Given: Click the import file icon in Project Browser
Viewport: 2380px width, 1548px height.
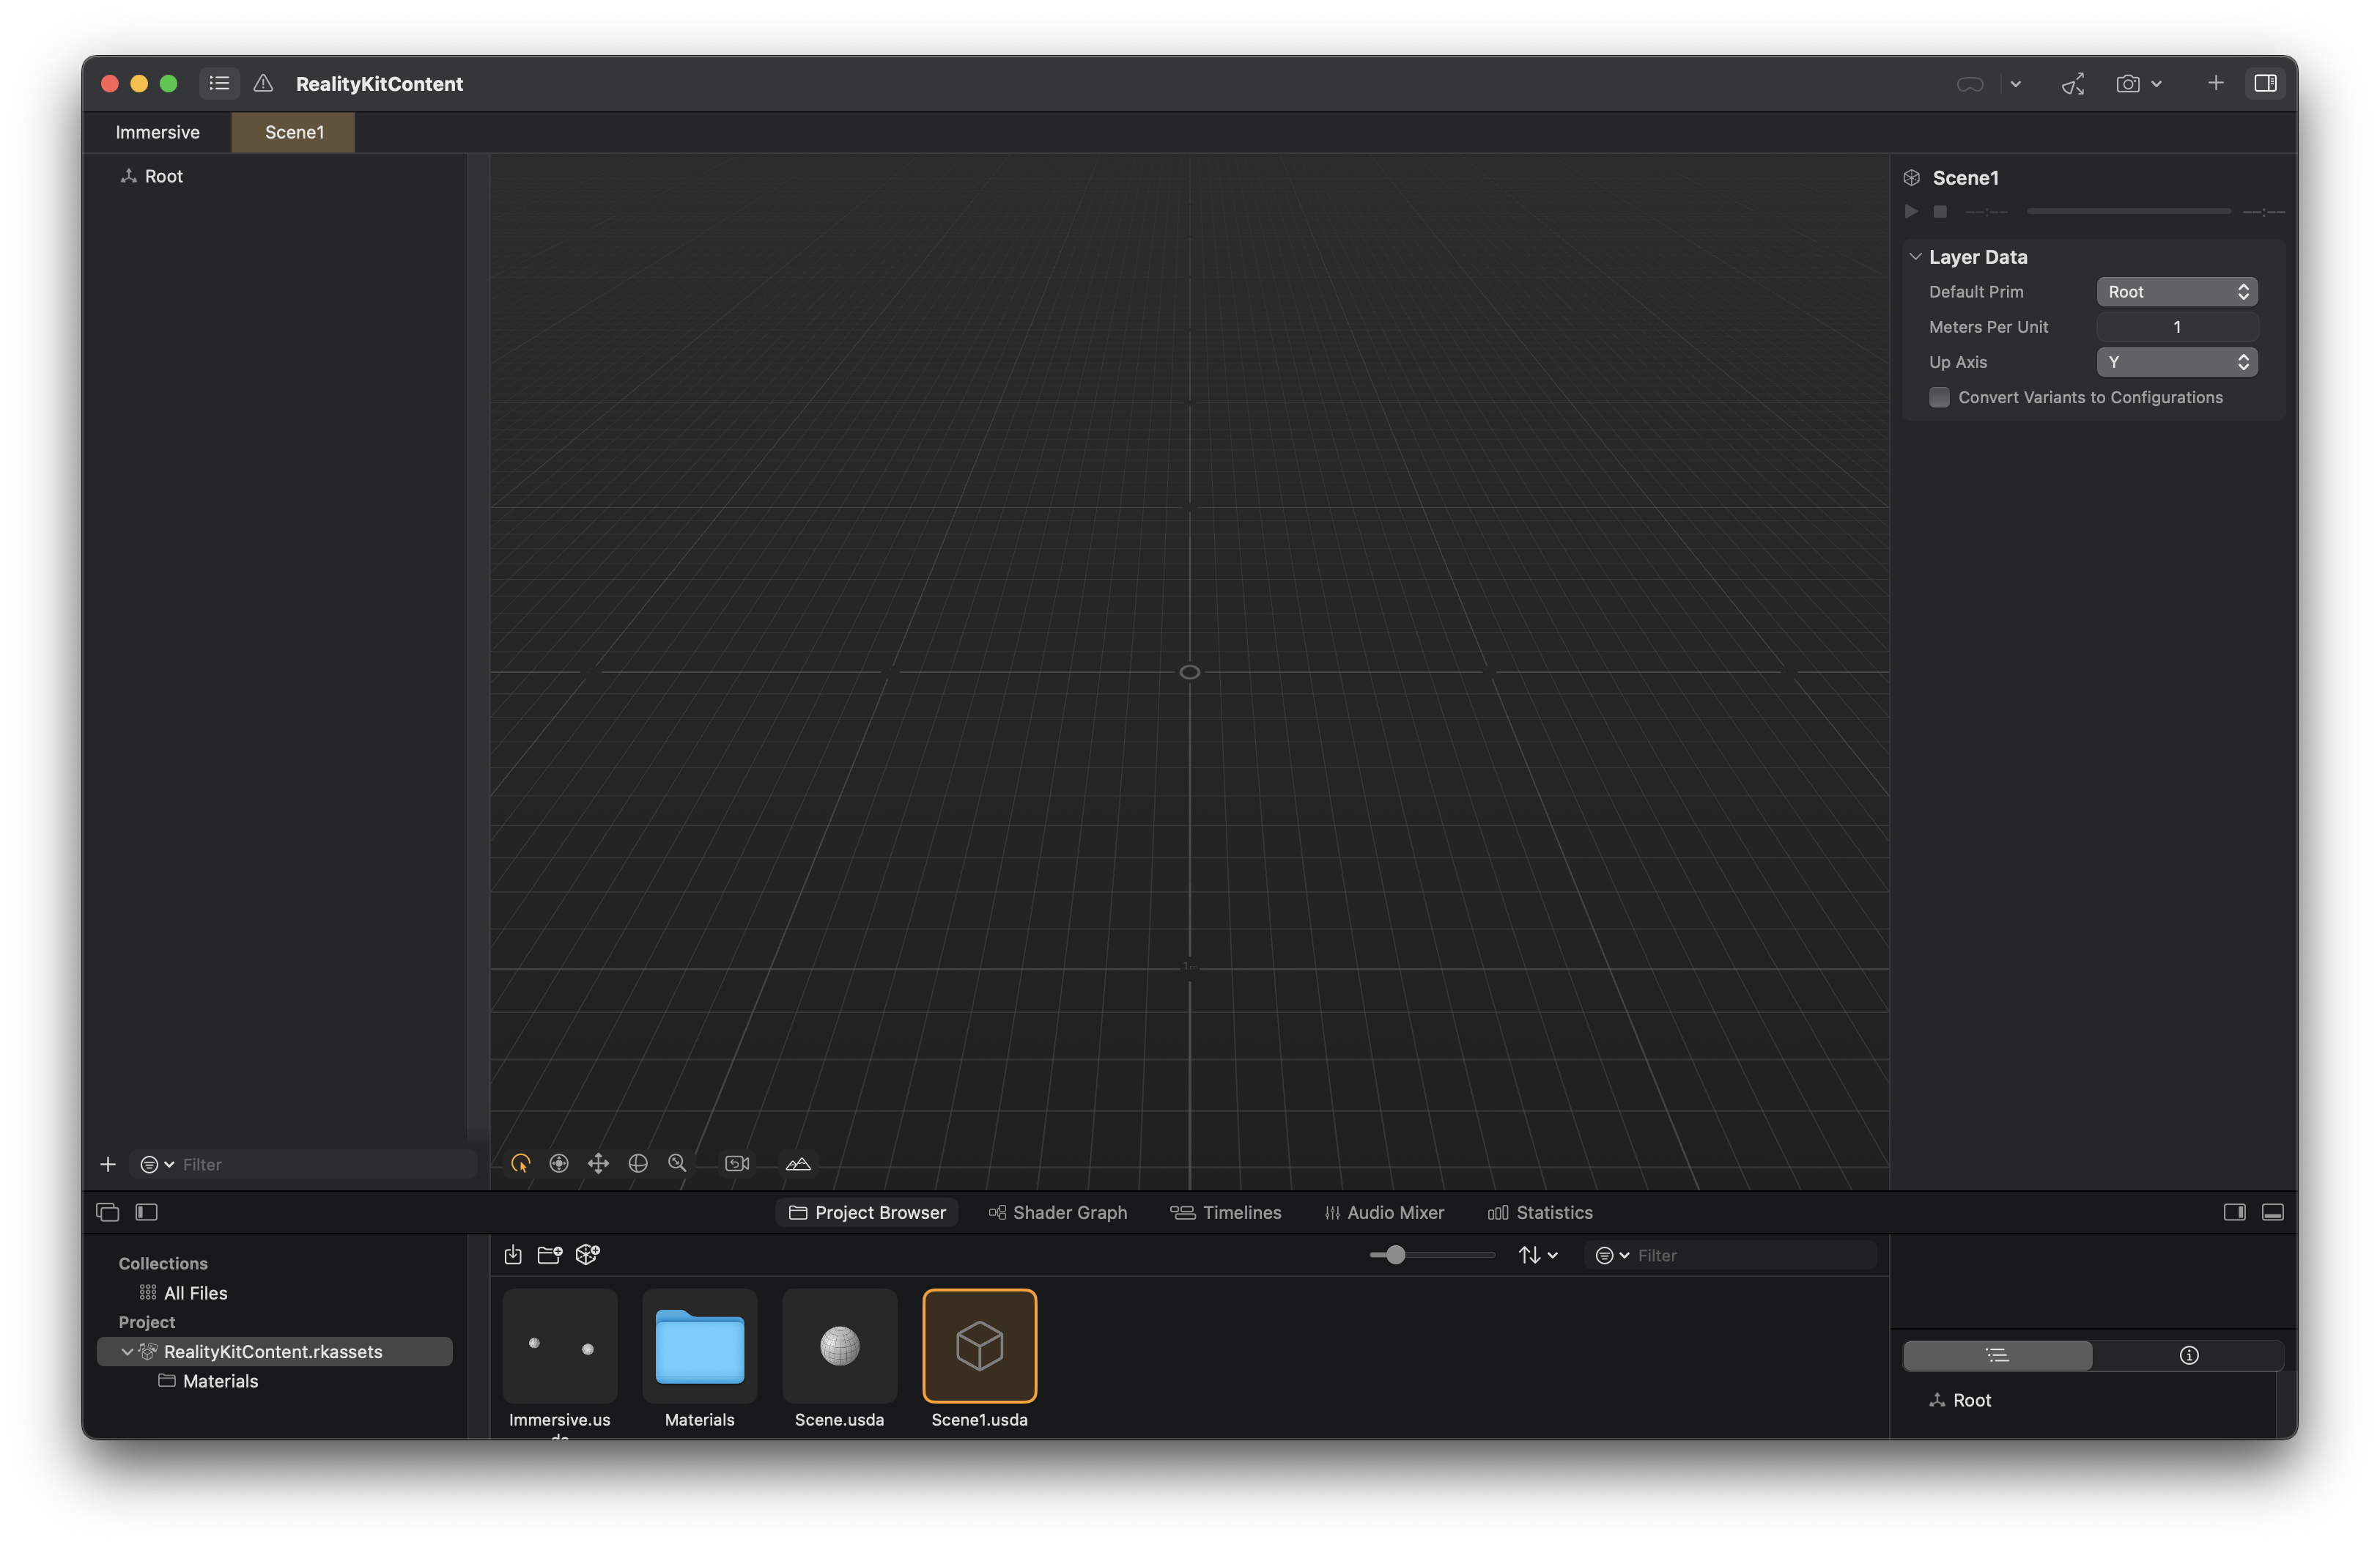Looking at the screenshot, I should point(513,1254).
